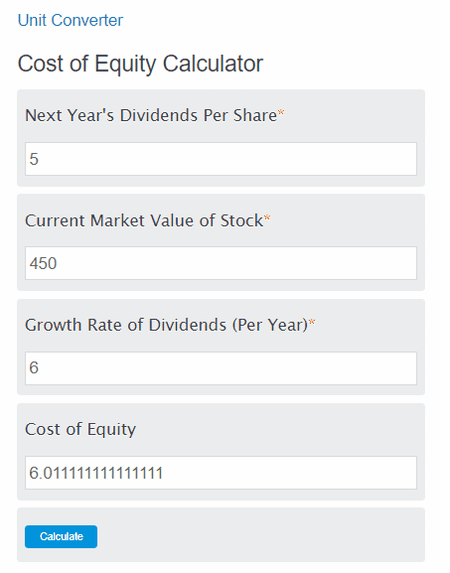450x573 pixels.
Task: Place cursor after the value 450
Action: click(x=58, y=263)
